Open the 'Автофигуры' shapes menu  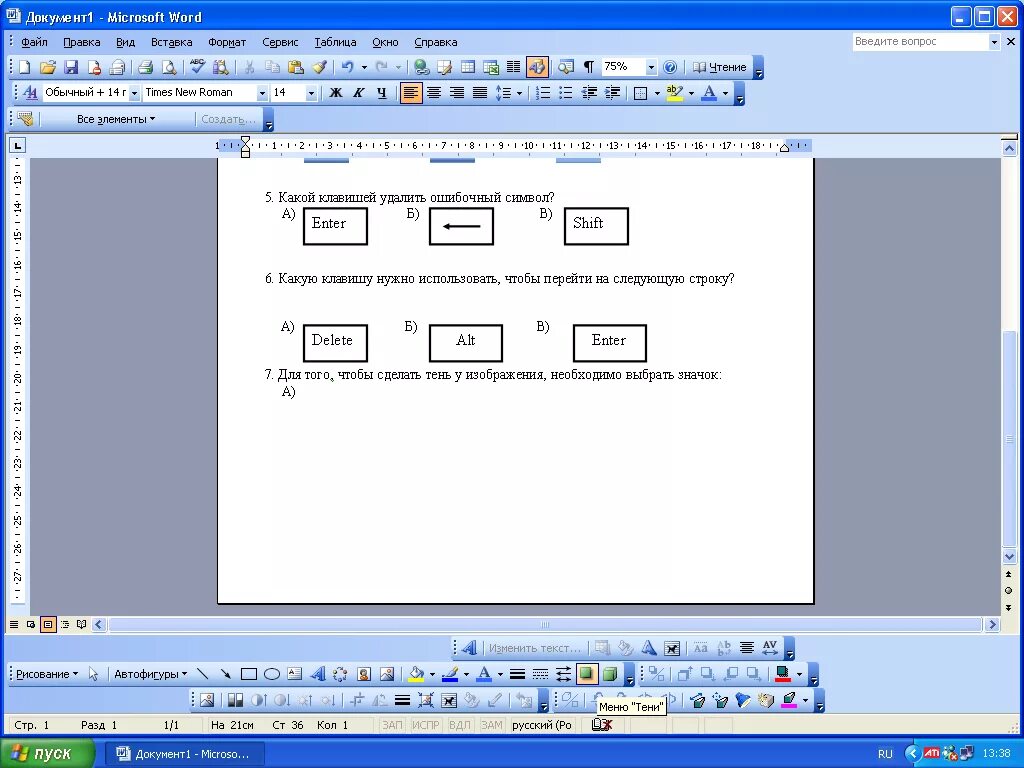pyautogui.click(x=151, y=674)
